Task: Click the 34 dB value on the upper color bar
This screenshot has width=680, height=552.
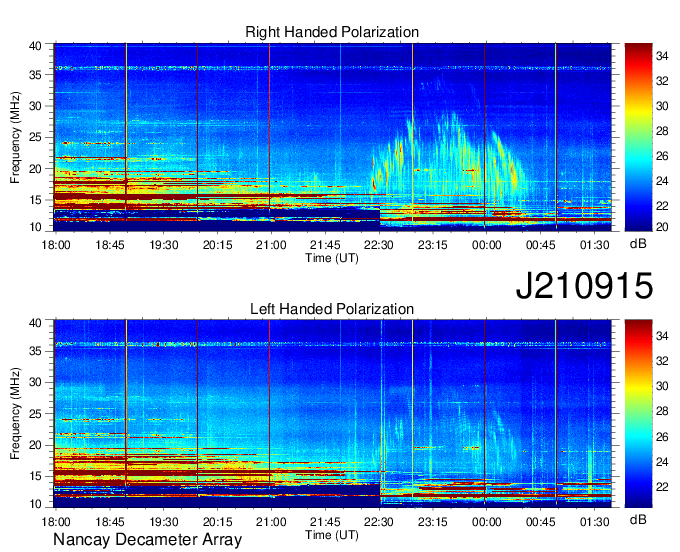Action: point(662,56)
